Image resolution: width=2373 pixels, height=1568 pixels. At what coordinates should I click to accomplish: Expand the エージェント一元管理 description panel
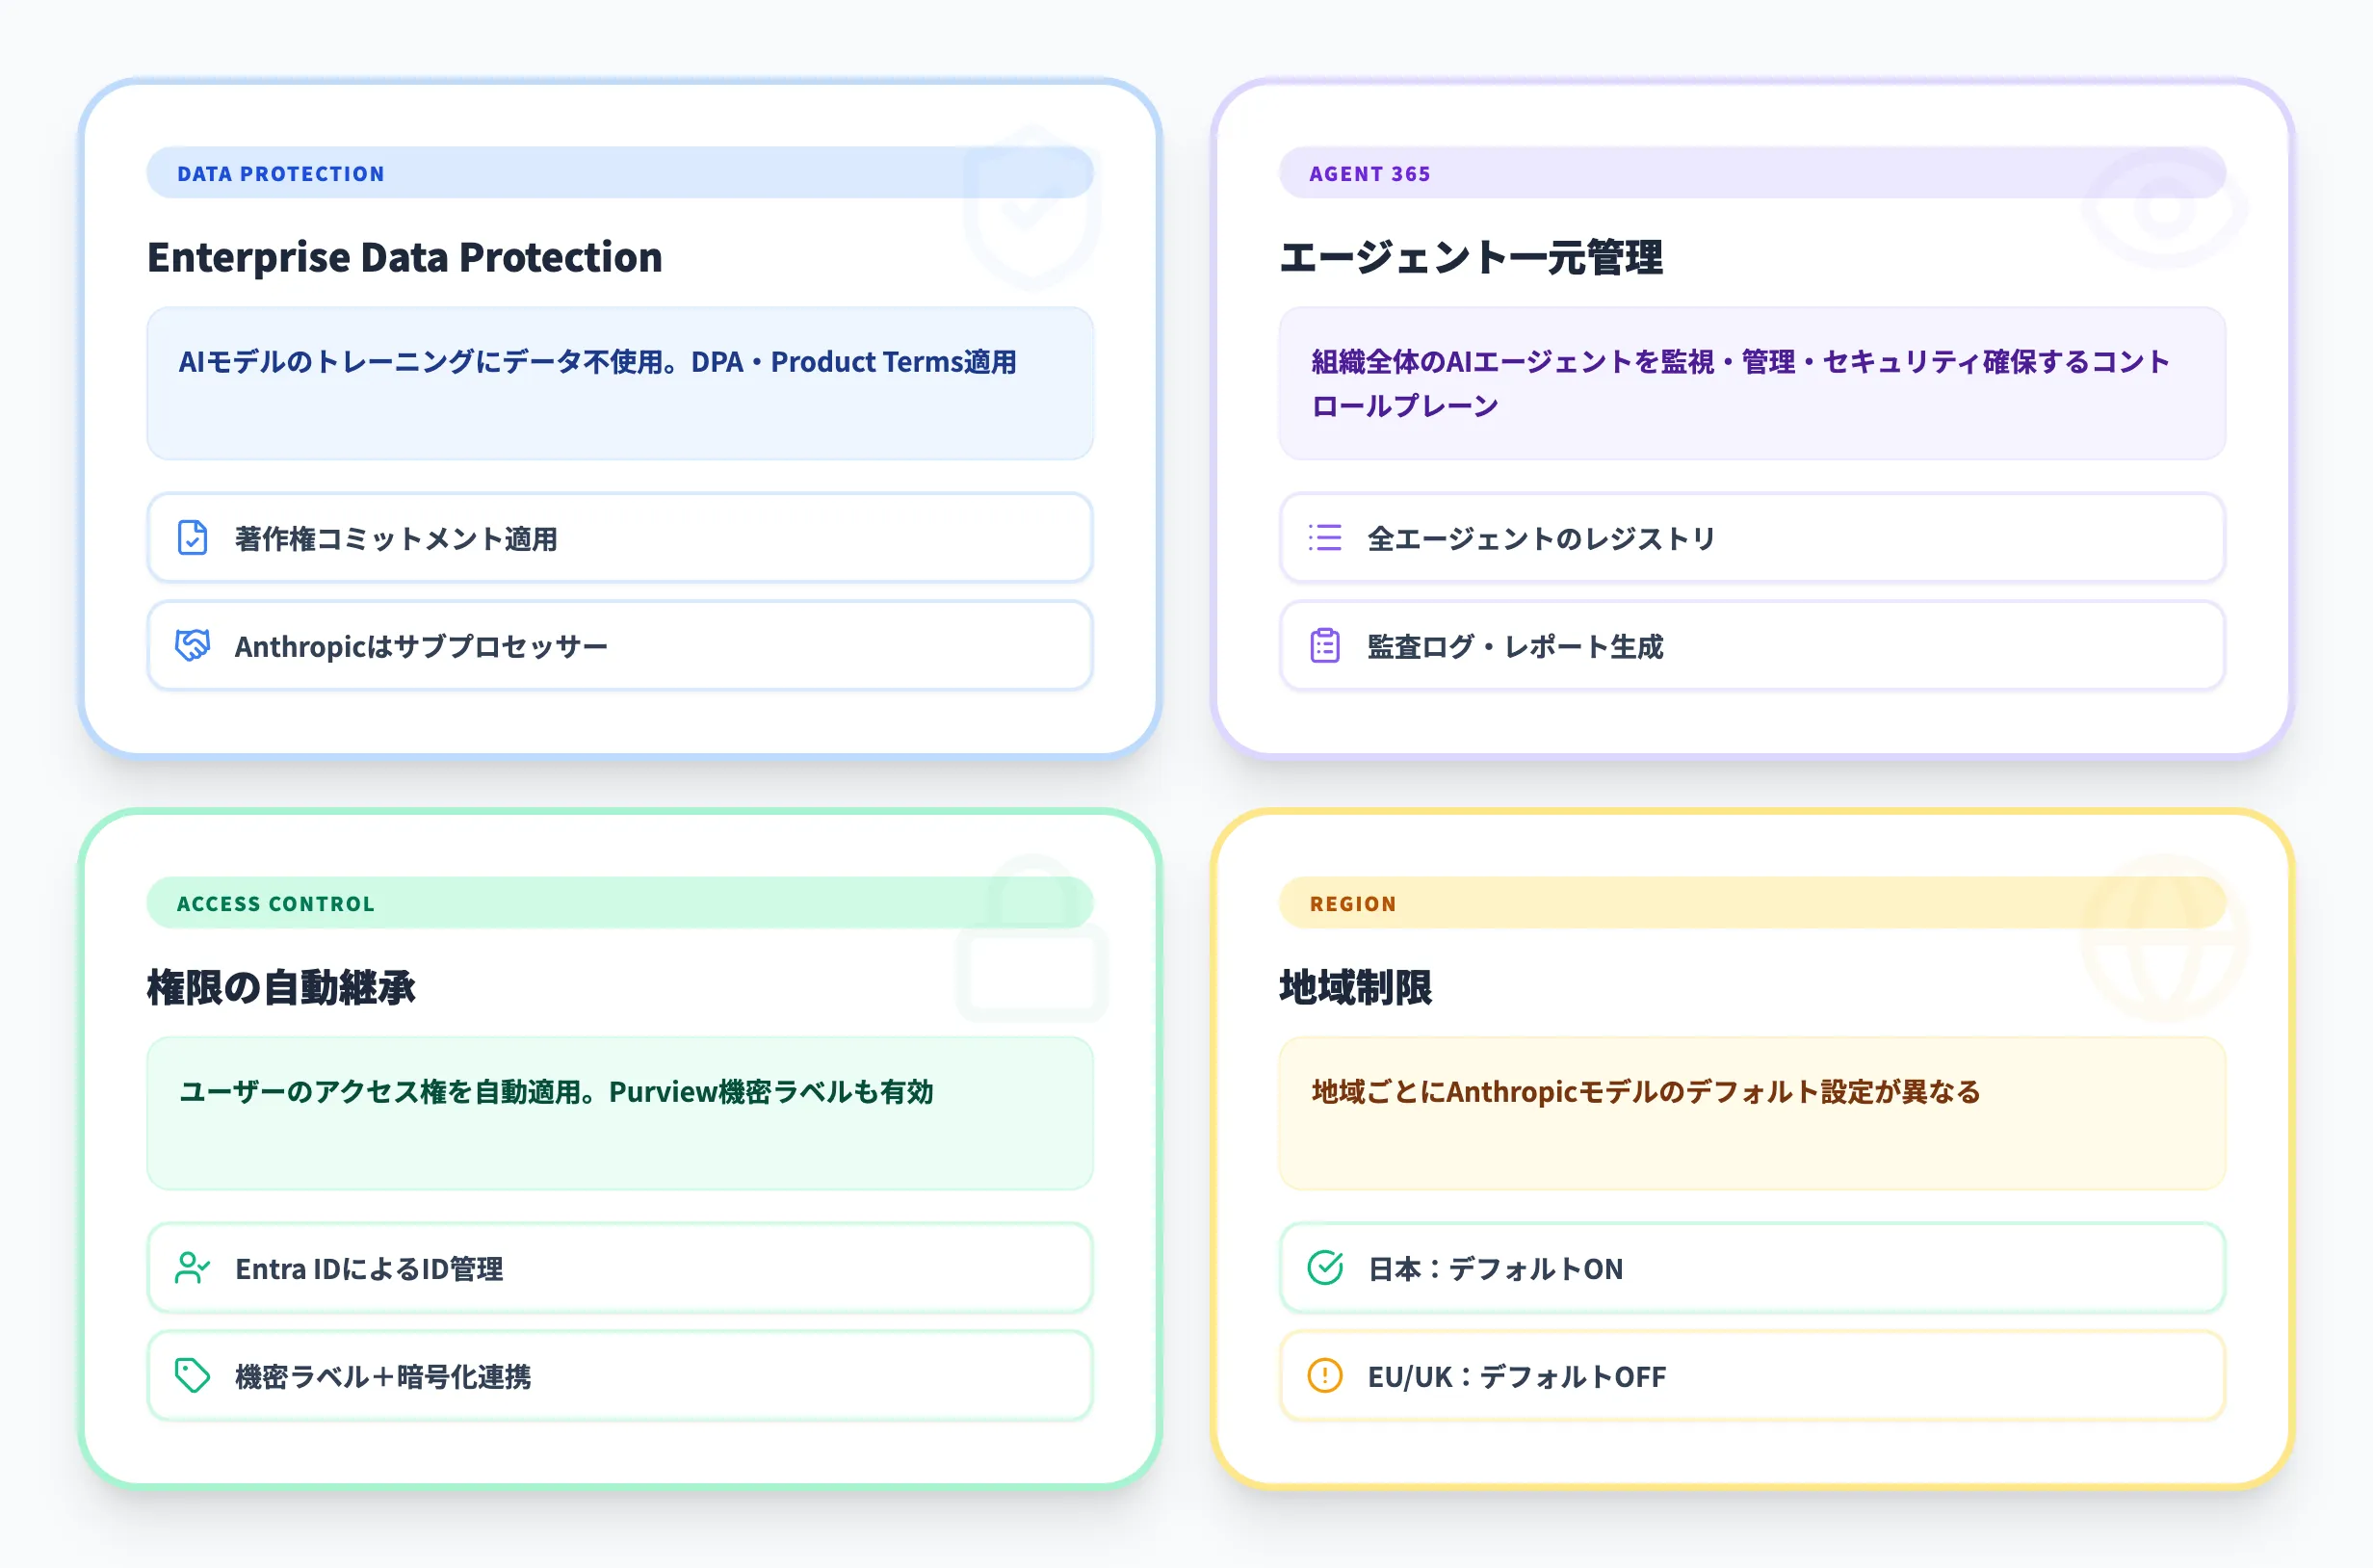pos(1752,384)
